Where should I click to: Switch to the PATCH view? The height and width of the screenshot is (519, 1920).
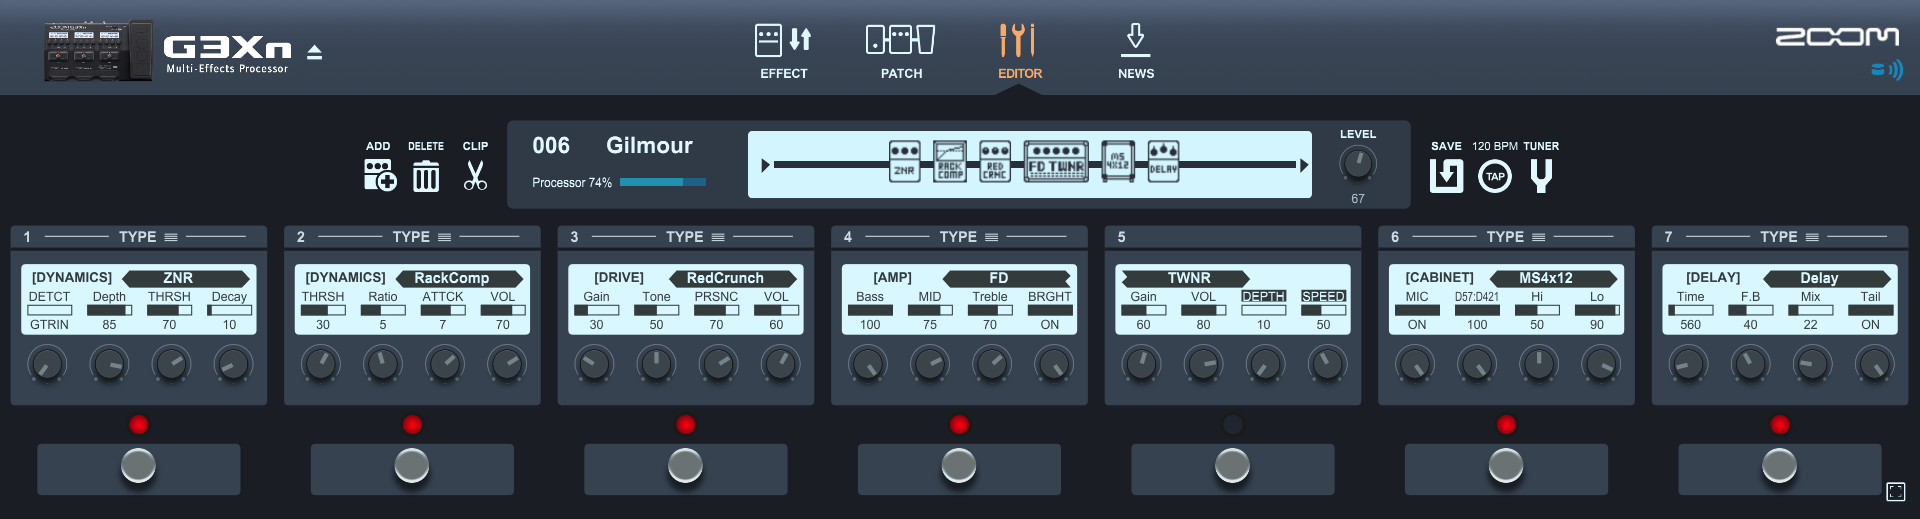901,52
